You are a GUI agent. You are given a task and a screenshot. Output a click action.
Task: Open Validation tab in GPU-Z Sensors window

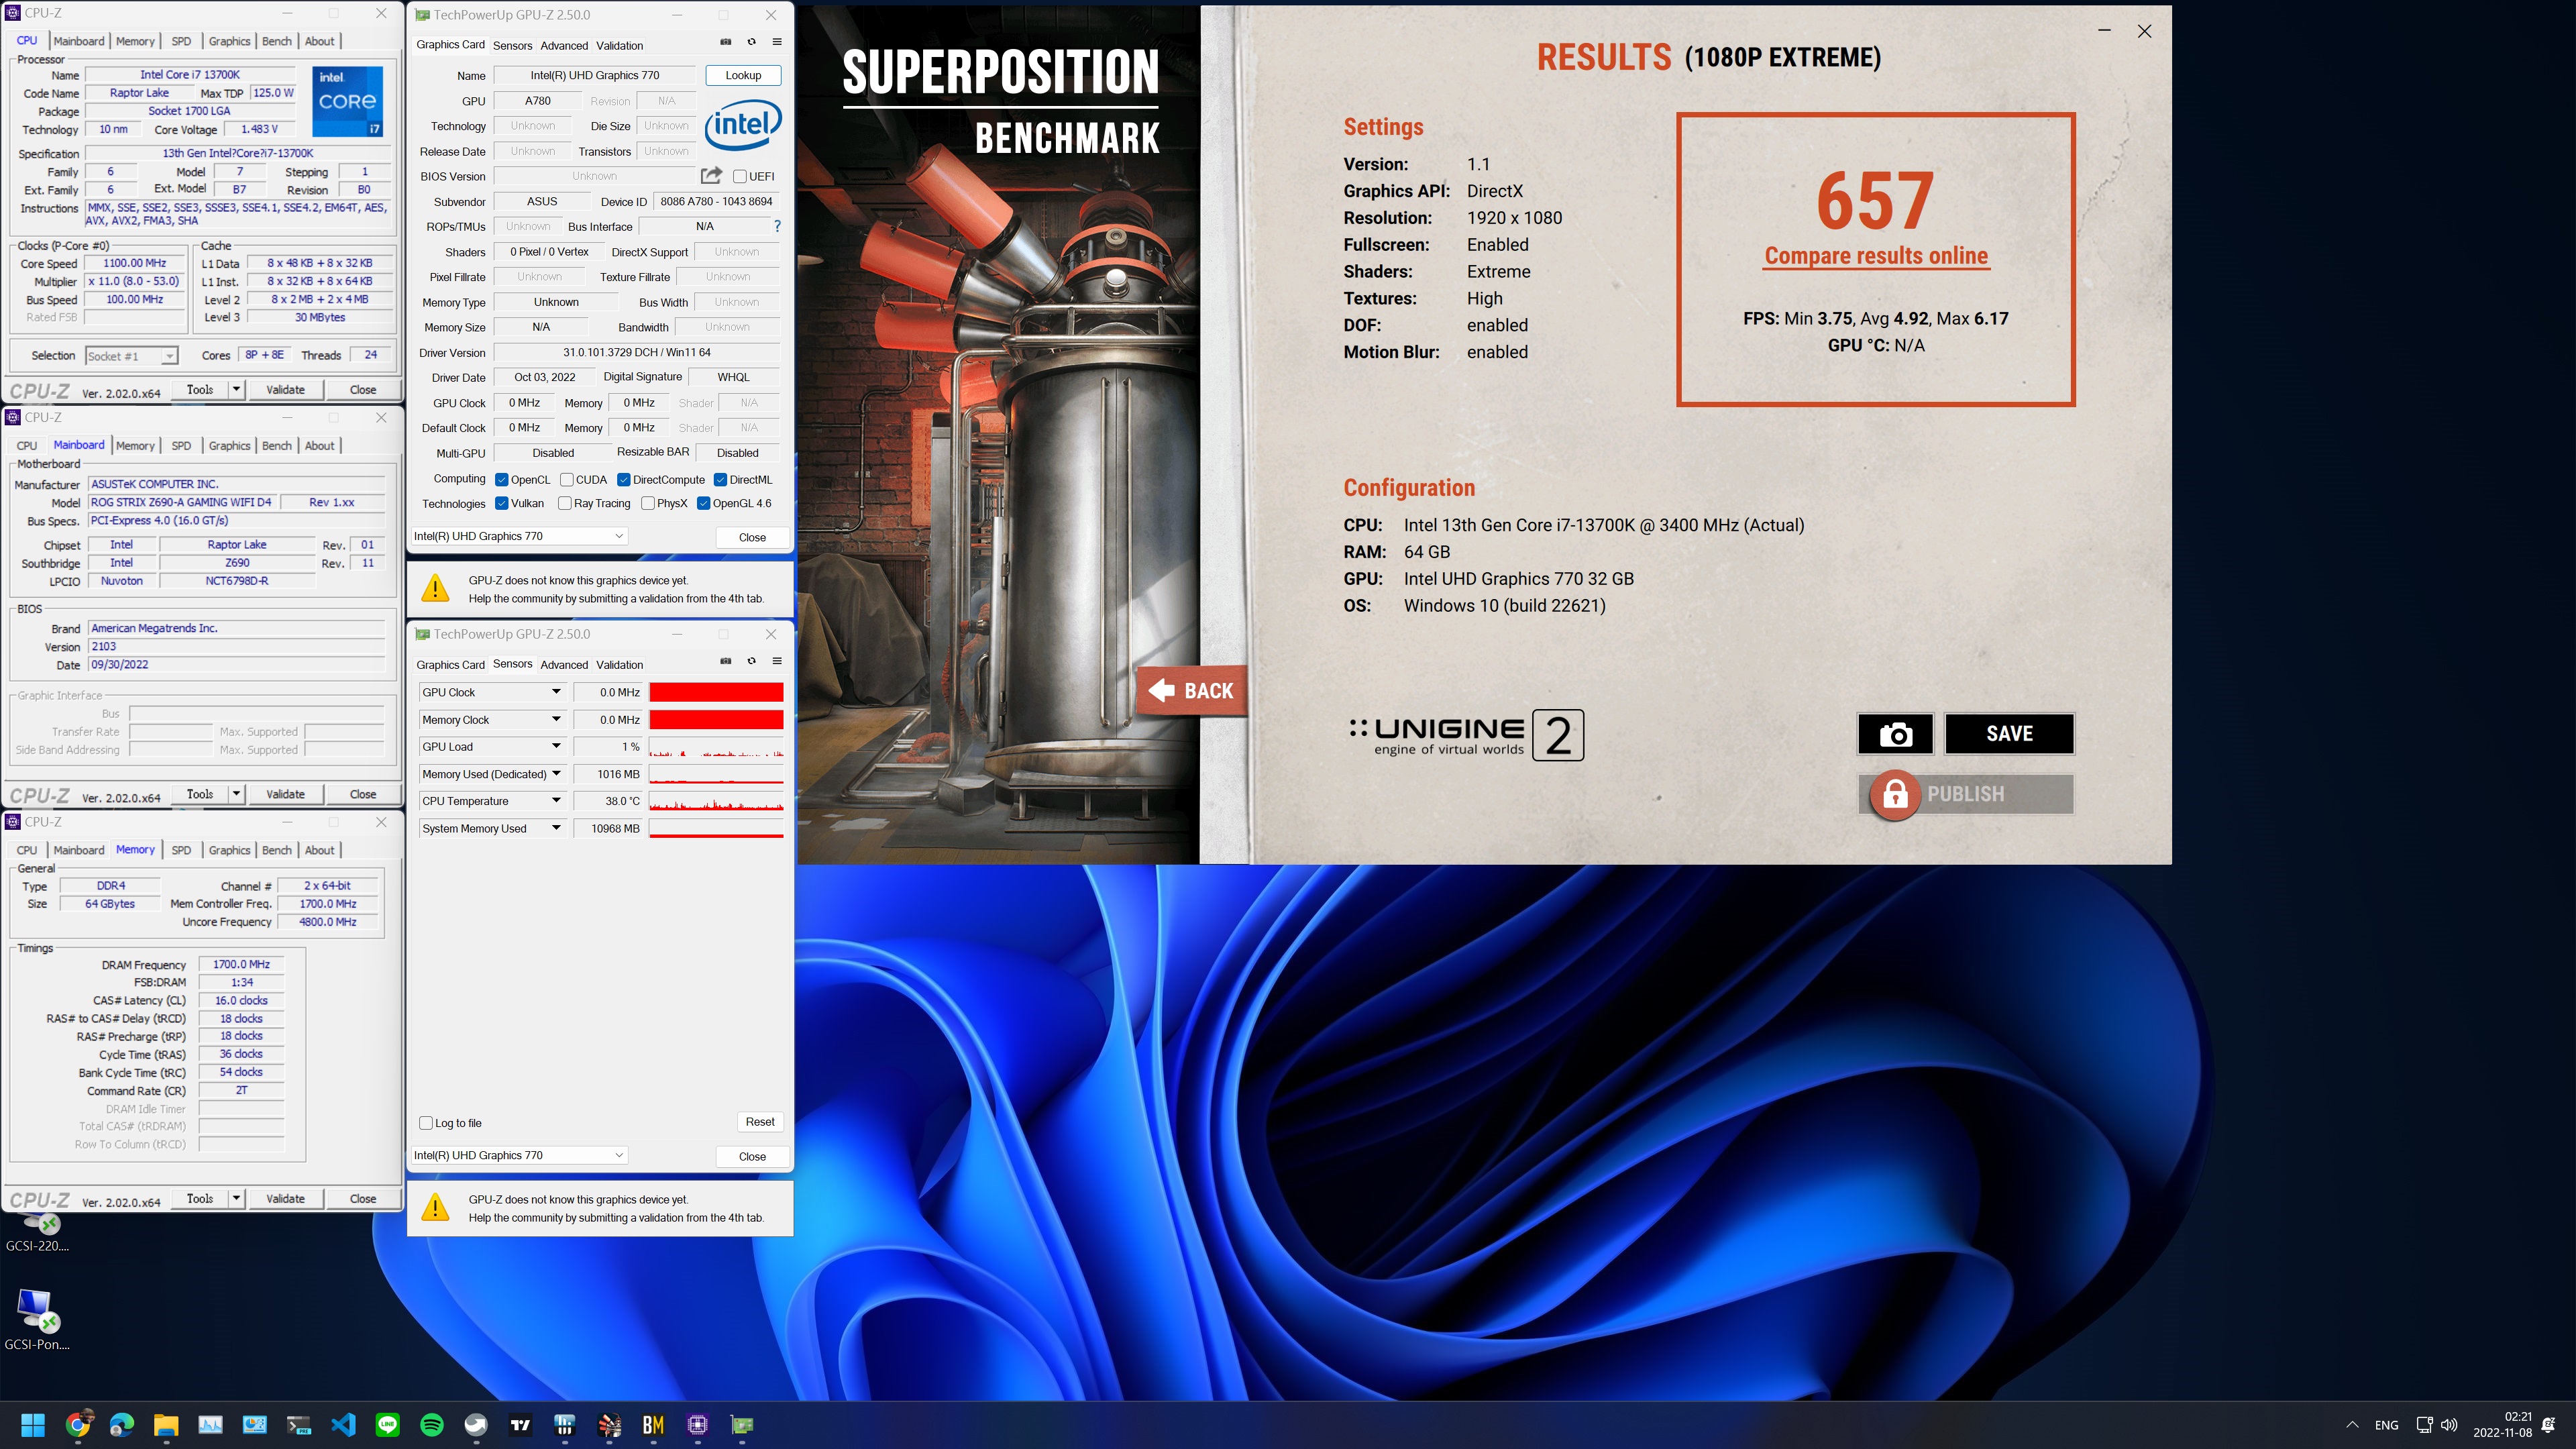(x=619, y=665)
